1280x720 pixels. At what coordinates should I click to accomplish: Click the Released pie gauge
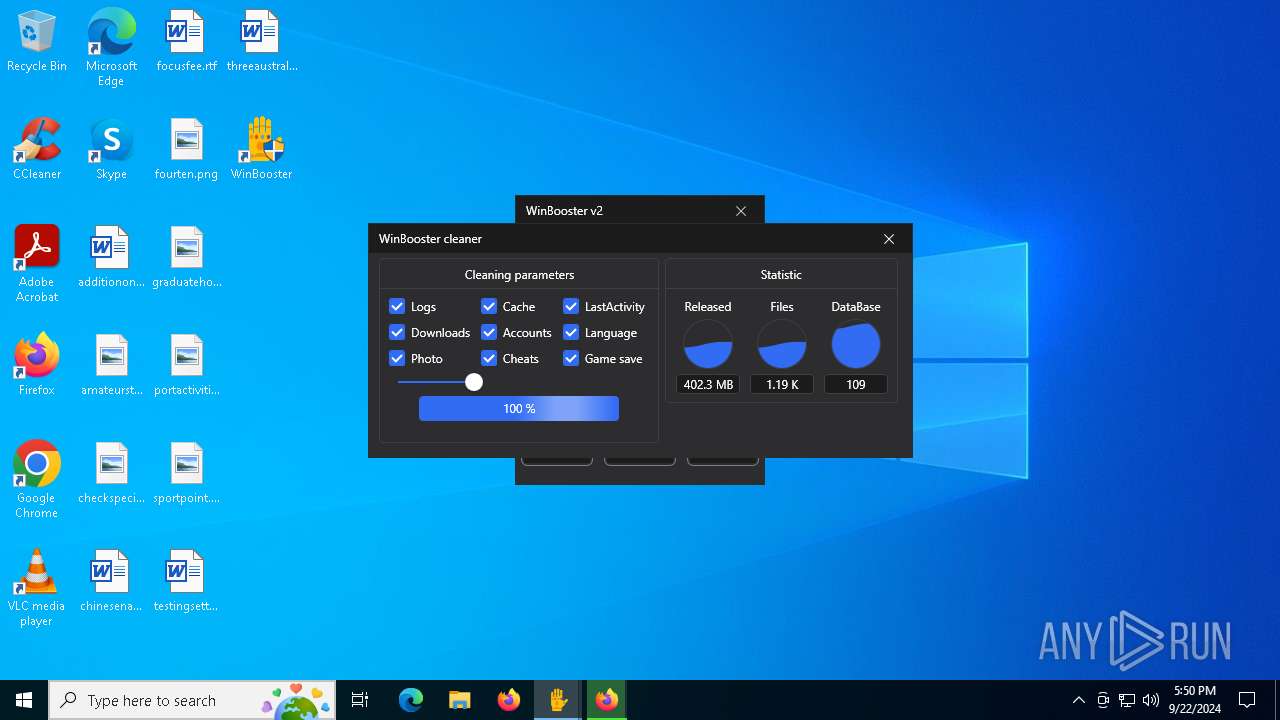(708, 345)
